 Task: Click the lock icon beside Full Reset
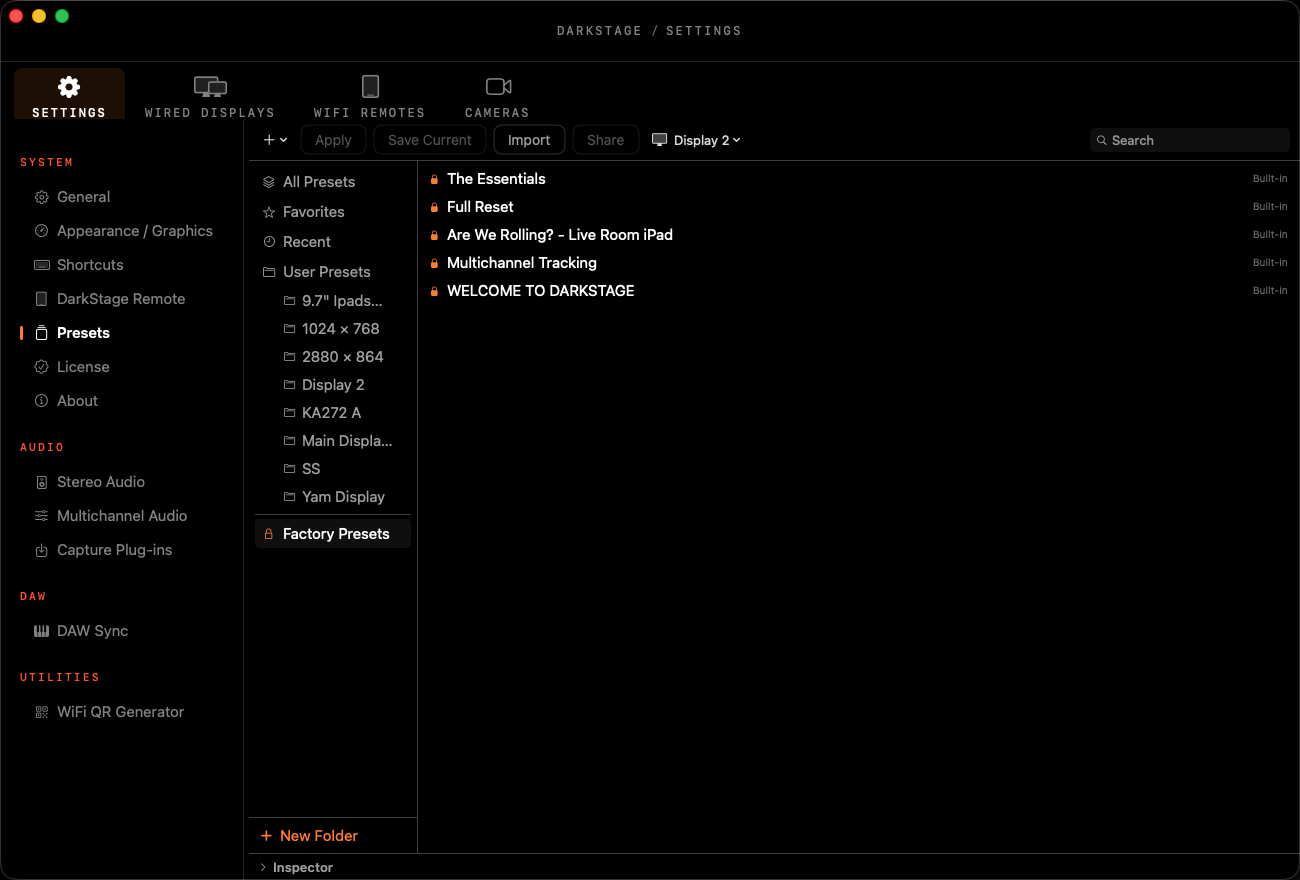click(x=434, y=207)
